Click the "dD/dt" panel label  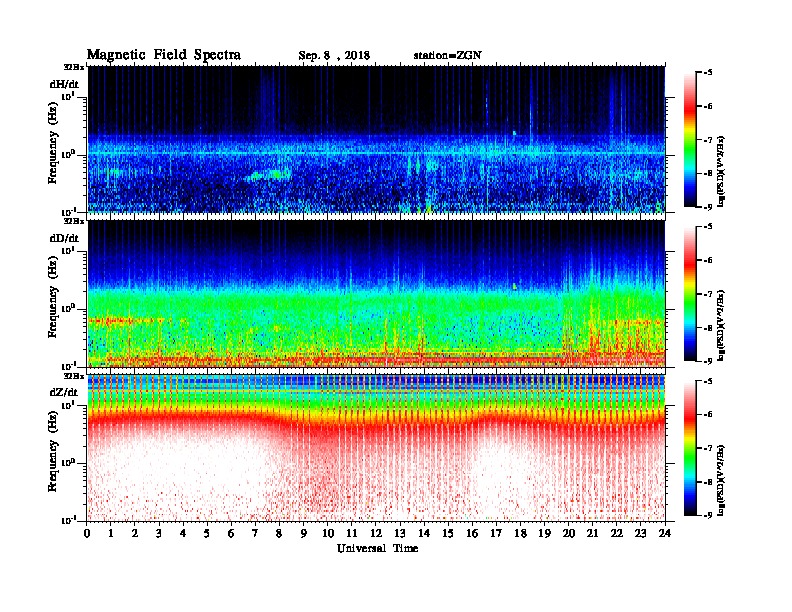64,238
